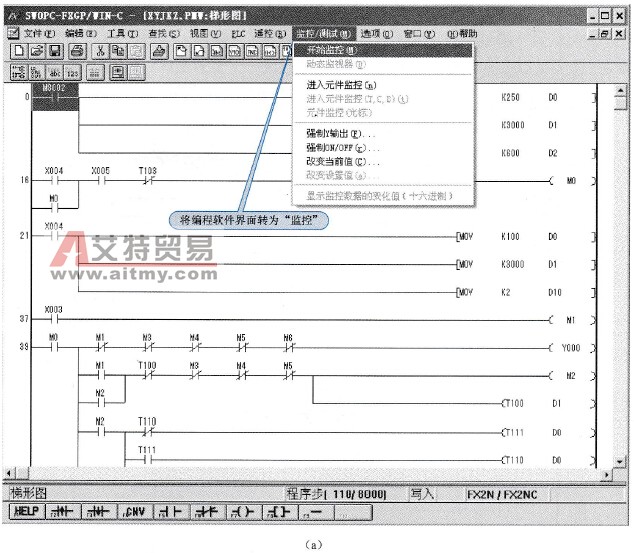Select the X005 contact on rung 16
Image resolution: width=634 pixels, height=553 pixels.
[x=101, y=177]
